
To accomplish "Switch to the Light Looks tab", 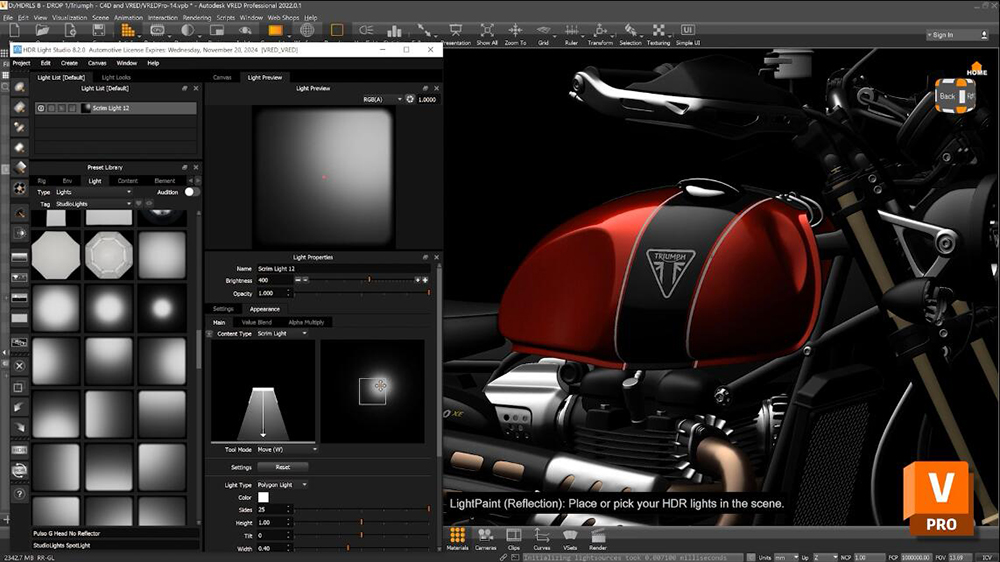I will click(x=116, y=77).
